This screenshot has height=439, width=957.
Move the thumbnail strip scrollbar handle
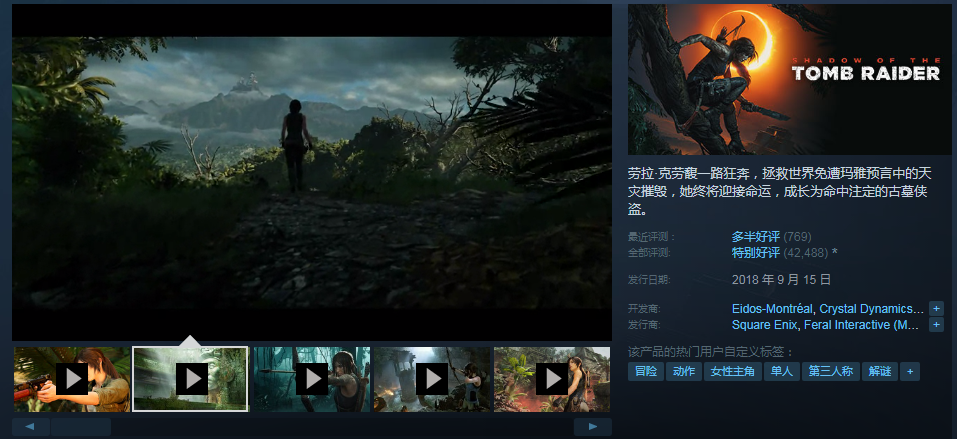(81, 427)
